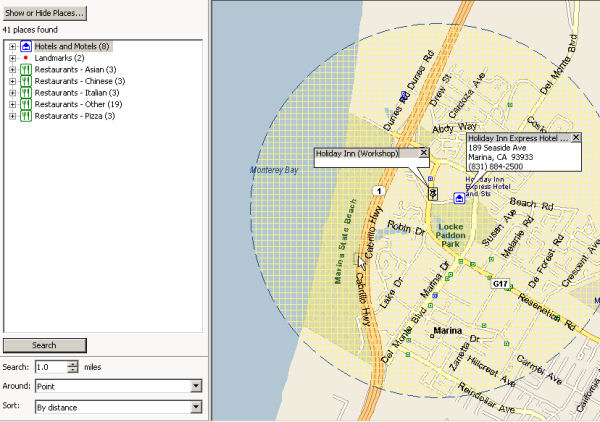
Task: Select Restaurants - Italian (3) row
Action: 77,93
